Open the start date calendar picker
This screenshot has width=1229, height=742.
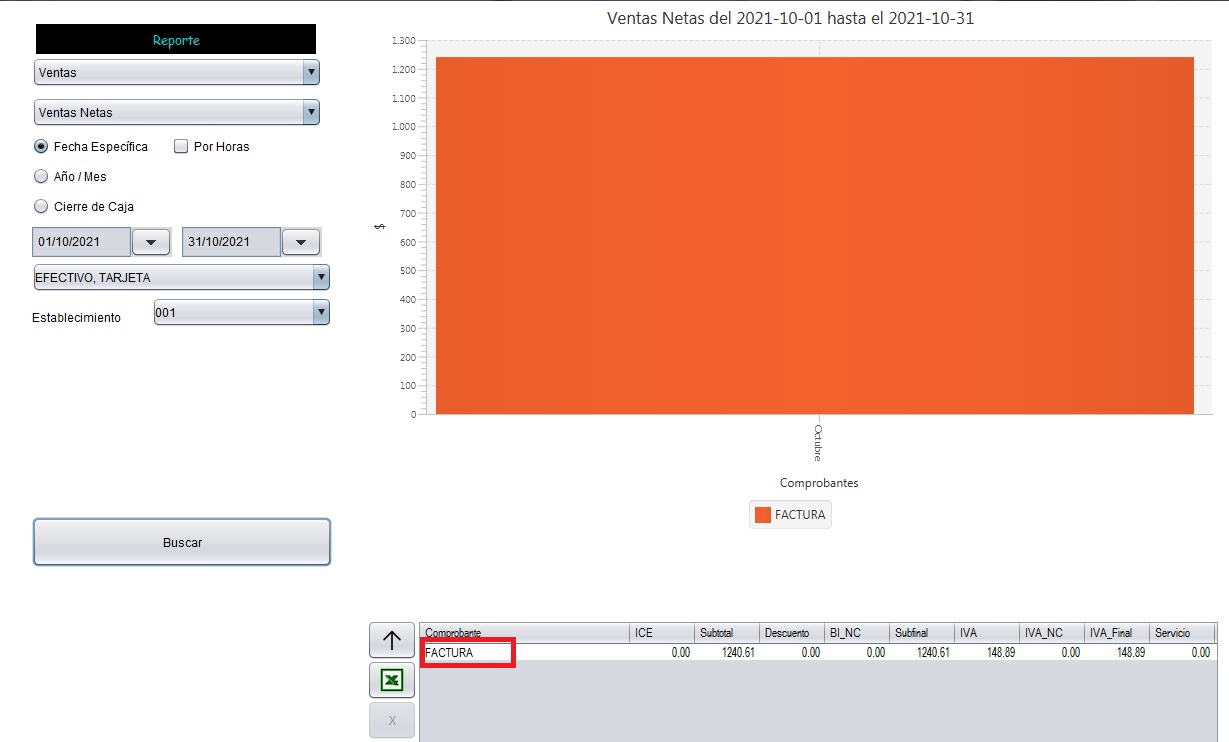pos(151,242)
